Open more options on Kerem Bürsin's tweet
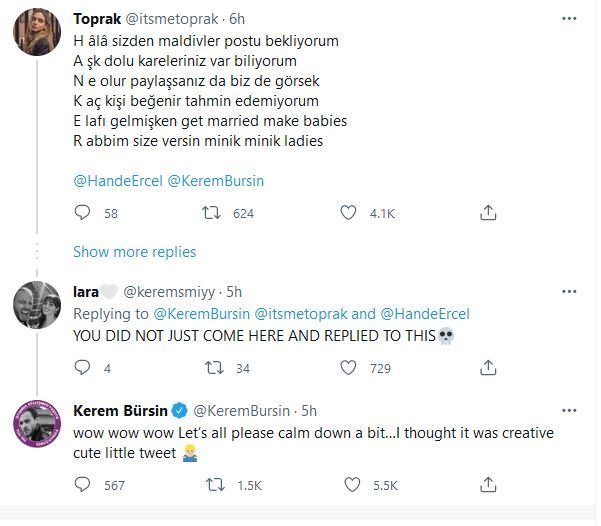Image resolution: width=601 pixels, height=526 pixels. pyautogui.click(x=569, y=410)
